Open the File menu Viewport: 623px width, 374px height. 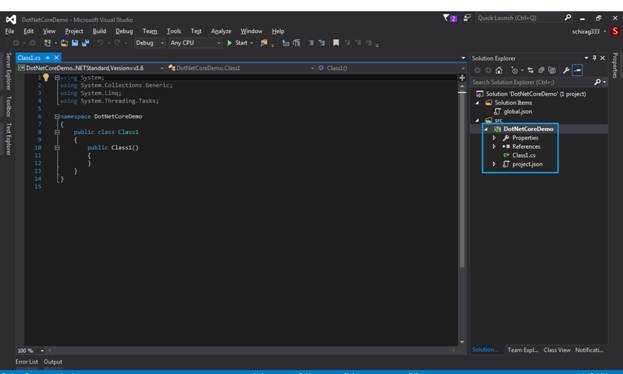click(10, 31)
